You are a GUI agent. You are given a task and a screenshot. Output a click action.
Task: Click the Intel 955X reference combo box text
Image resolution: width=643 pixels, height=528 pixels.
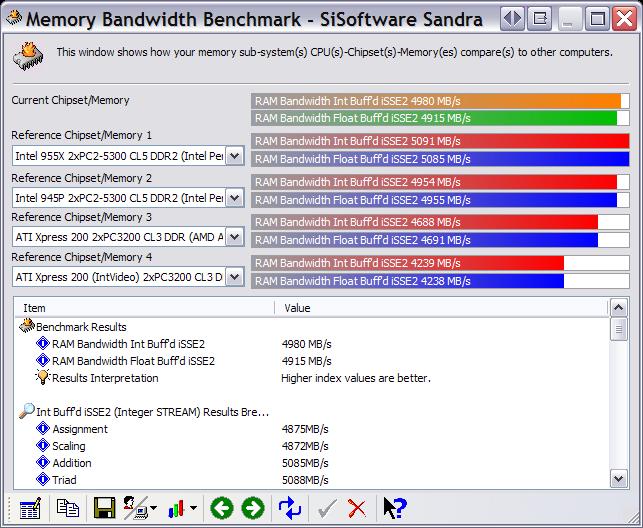tap(119, 156)
